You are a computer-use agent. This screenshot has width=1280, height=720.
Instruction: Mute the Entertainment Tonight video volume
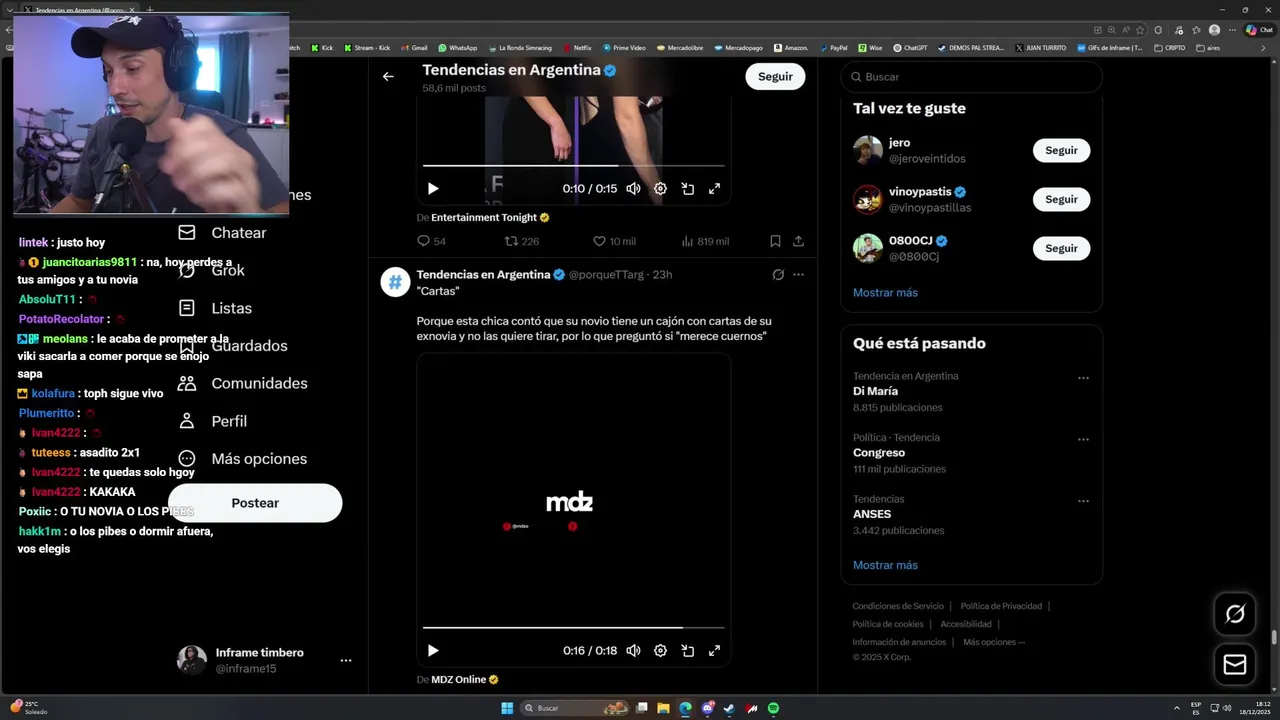point(633,188)
